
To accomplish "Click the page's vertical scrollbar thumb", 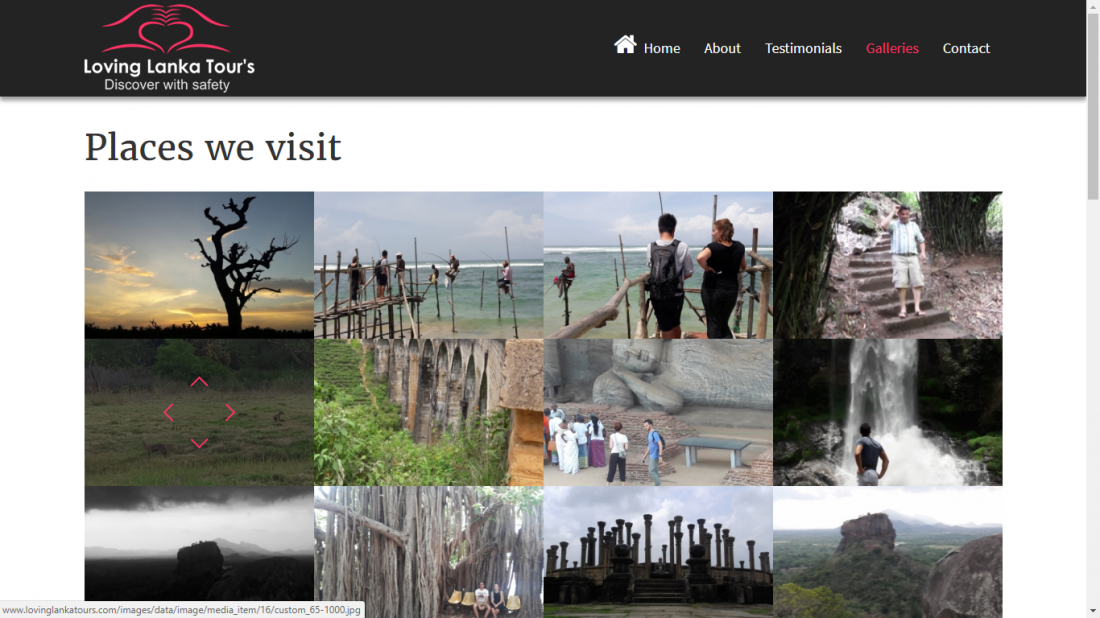I will click(1093, 105).
